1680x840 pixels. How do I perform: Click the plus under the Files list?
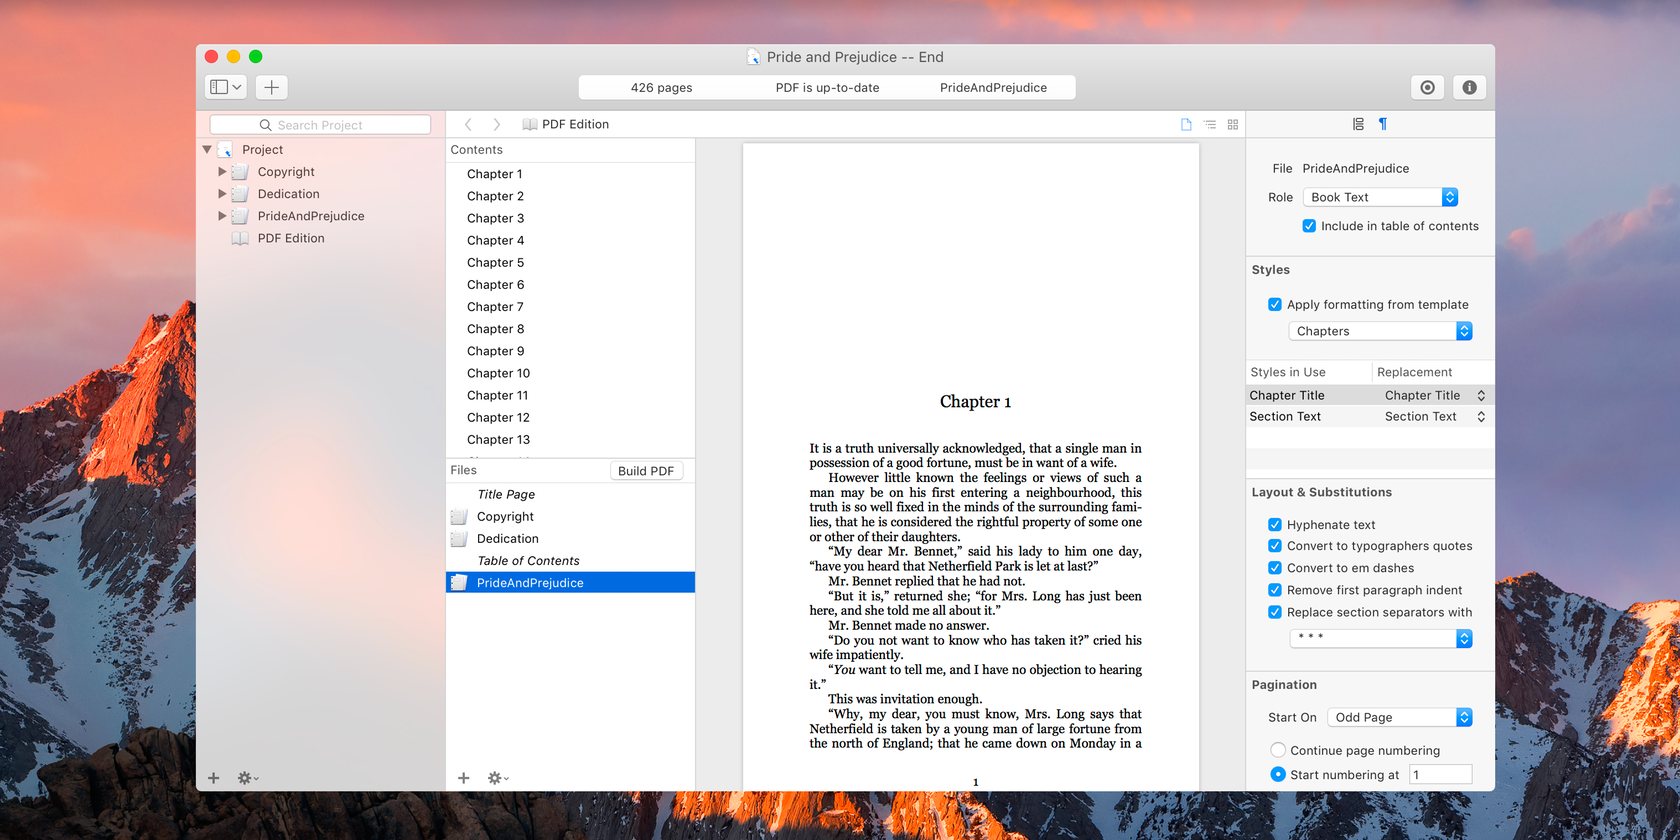pyautogui.click(x=463, y=777)
